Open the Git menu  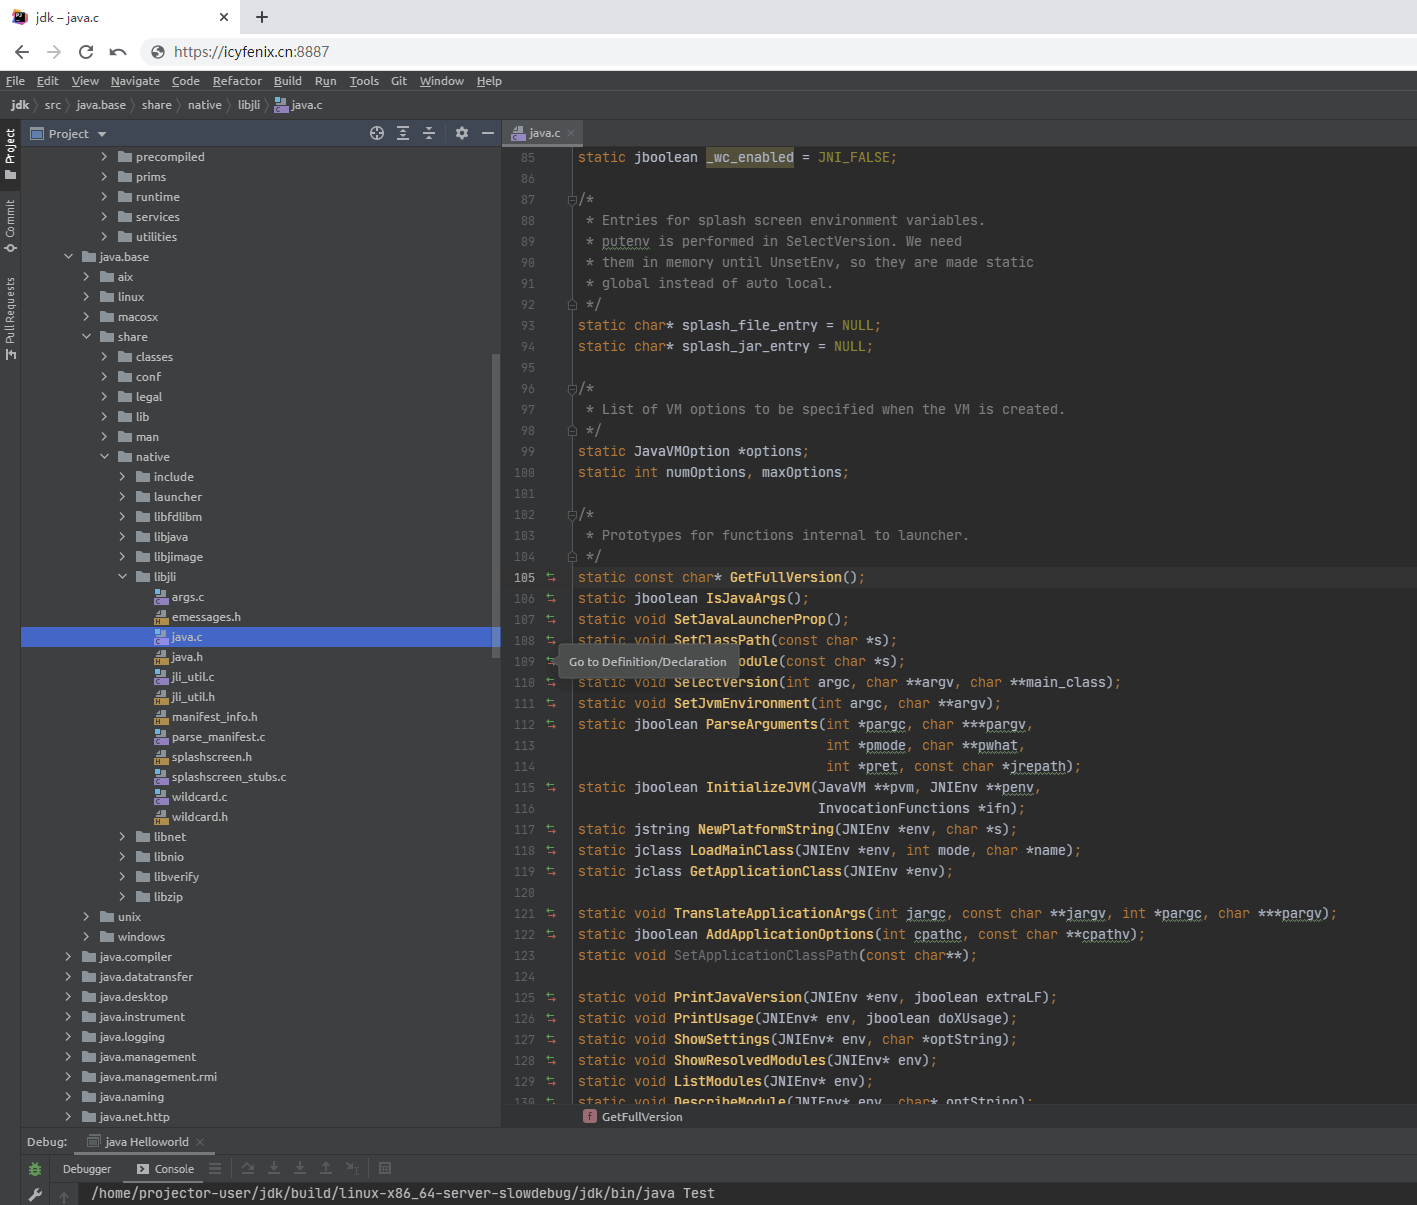point(399,81)
